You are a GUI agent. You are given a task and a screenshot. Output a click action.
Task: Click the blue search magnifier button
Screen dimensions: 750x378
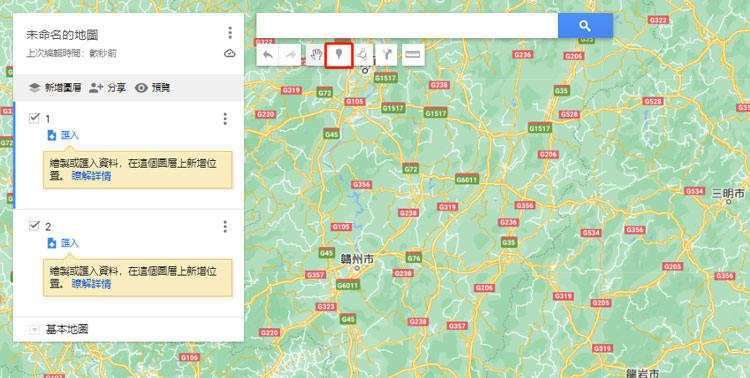[x=585, y=26]
